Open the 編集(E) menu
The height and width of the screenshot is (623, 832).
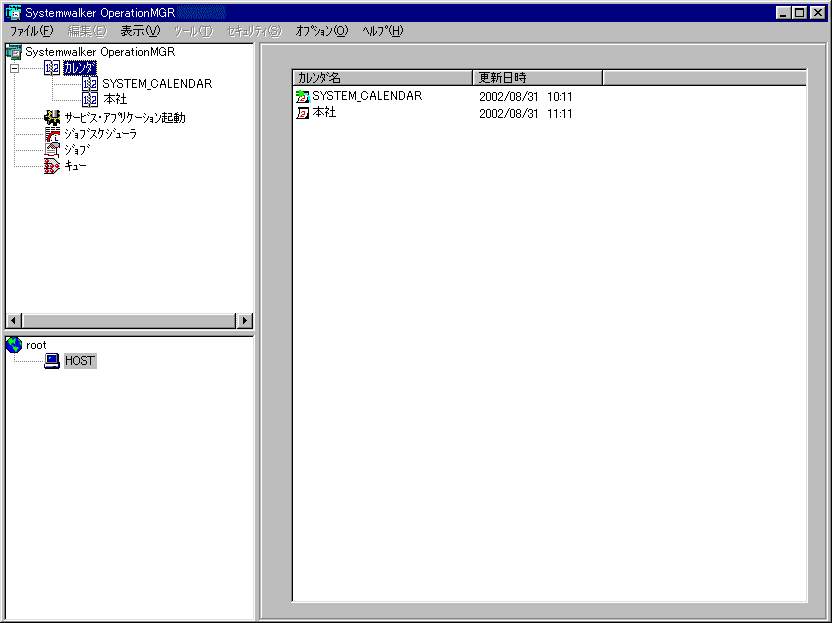tap(87, 31)
